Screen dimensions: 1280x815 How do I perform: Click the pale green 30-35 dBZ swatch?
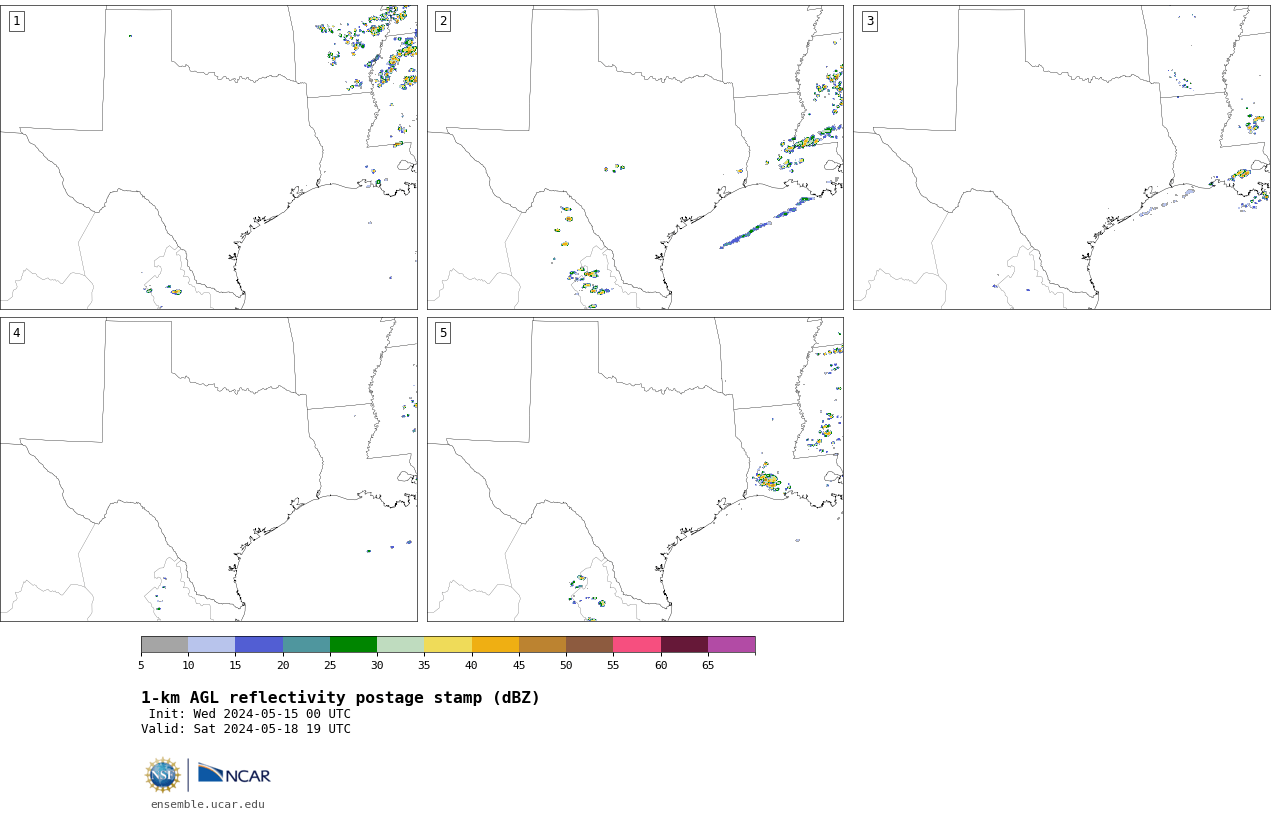click(x=400, y=644)
